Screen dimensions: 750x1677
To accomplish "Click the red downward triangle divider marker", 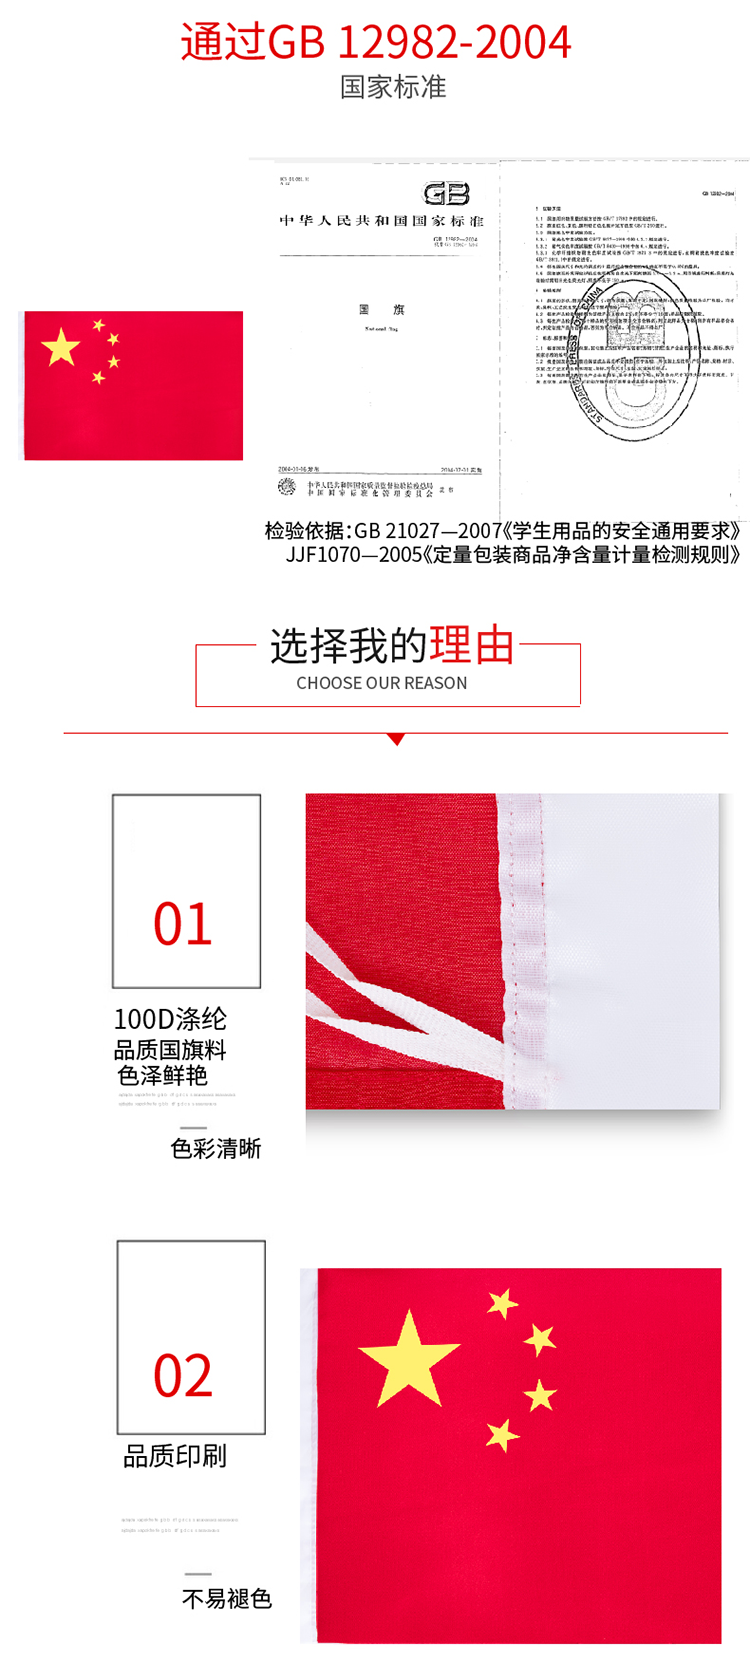I will click(x=396, y=740).
